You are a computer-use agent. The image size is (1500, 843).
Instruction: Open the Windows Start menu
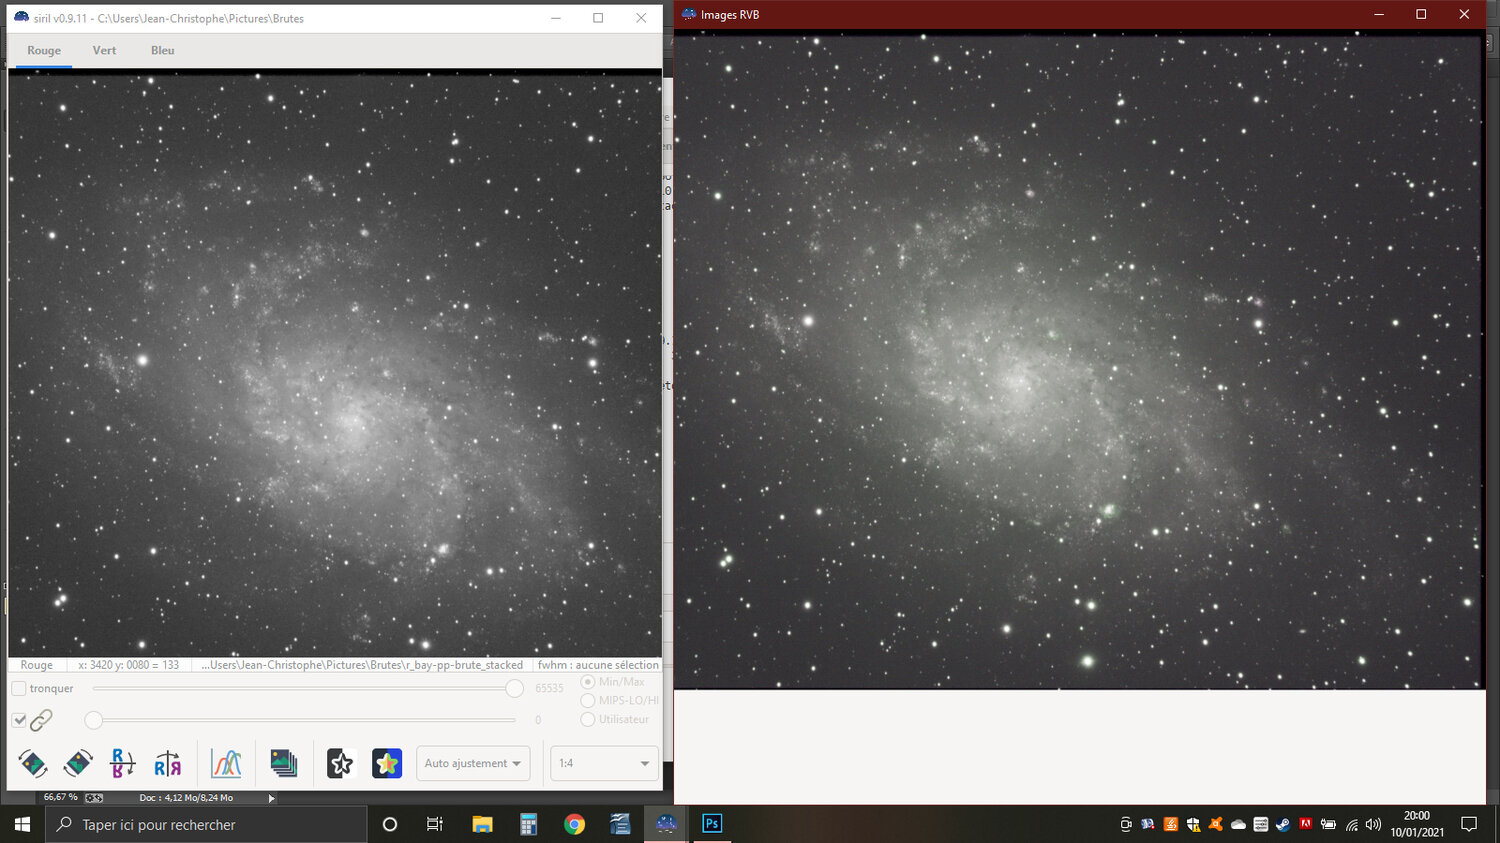click(x=22, y=824)
